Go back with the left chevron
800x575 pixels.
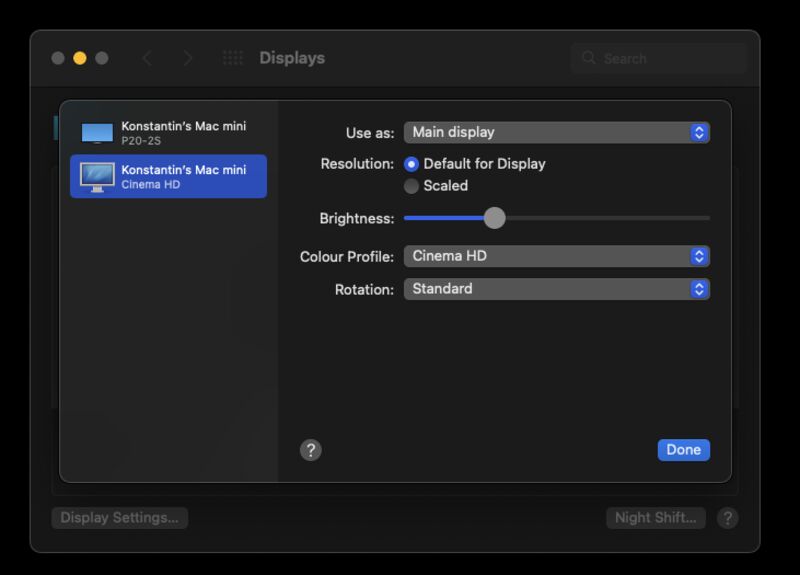[x=147, y=58]
